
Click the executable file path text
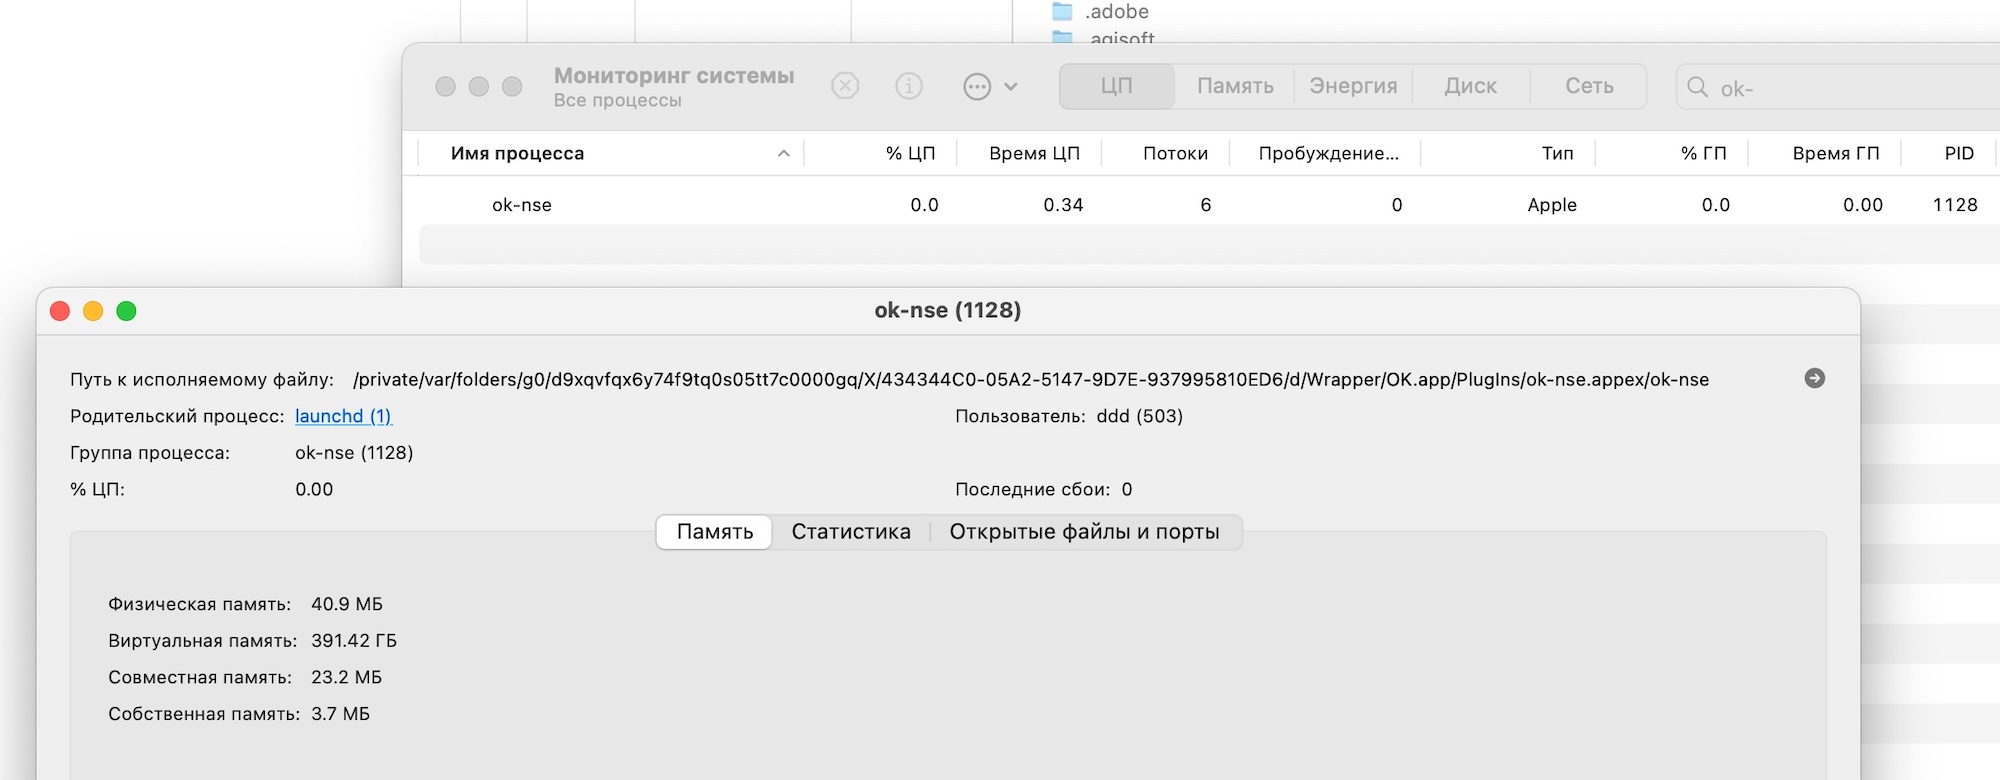[x=1031, y=379]
